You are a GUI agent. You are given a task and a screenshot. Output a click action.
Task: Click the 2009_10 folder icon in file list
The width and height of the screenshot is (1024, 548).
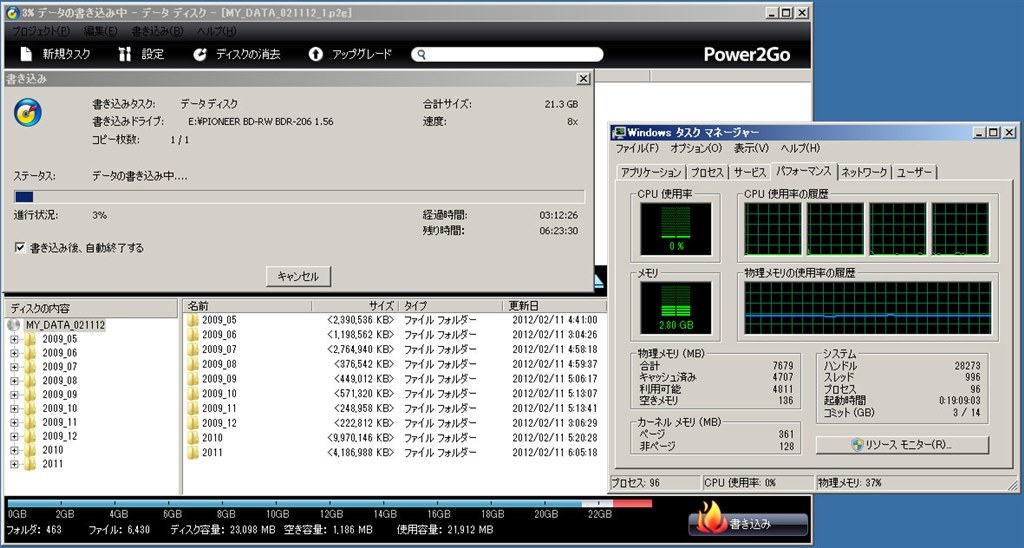pos(193,393)
